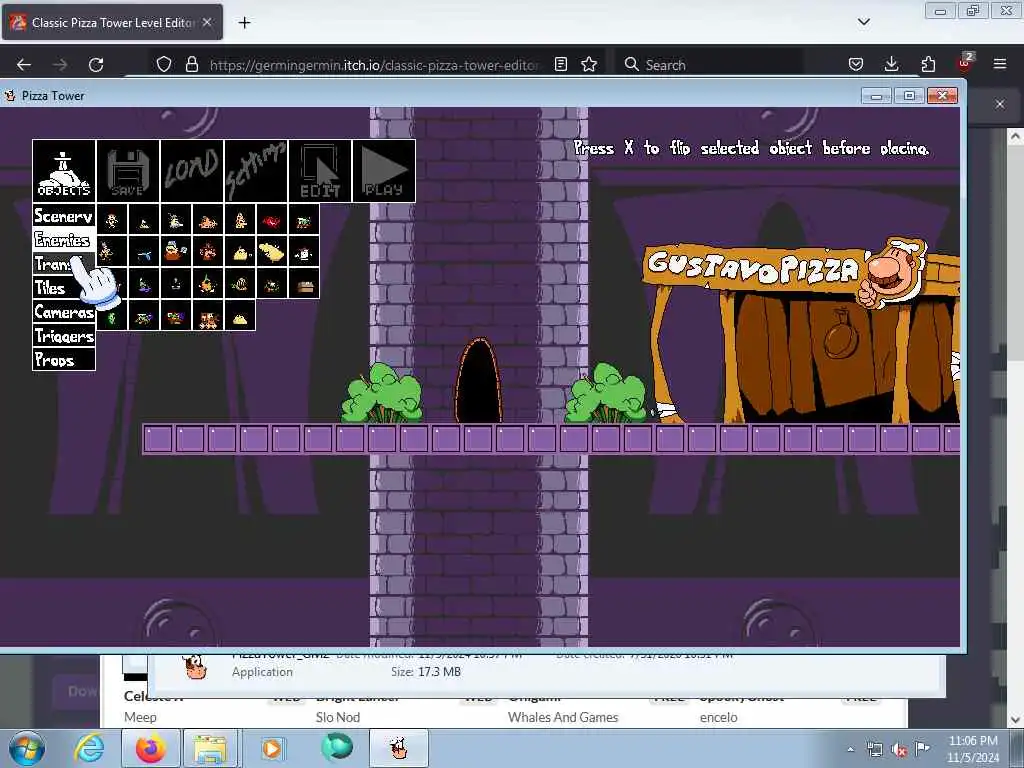Pick the green glowing enemy tile
1024x768 pixels.
click(112, 316)
